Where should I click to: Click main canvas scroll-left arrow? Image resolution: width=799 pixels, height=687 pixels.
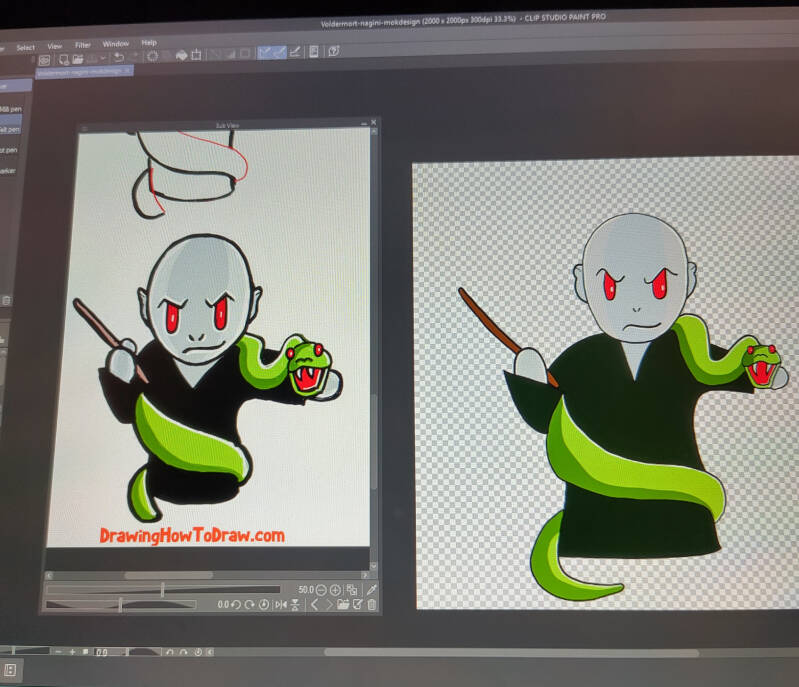[210, 652]
